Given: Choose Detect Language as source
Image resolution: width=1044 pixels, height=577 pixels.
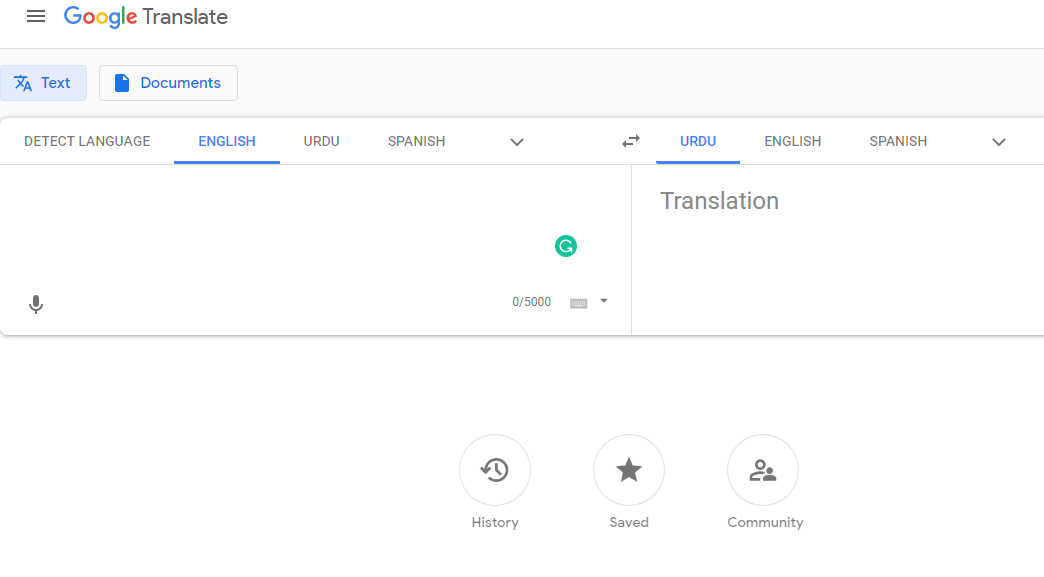Looking at the screenshot, I should [87, 141].
